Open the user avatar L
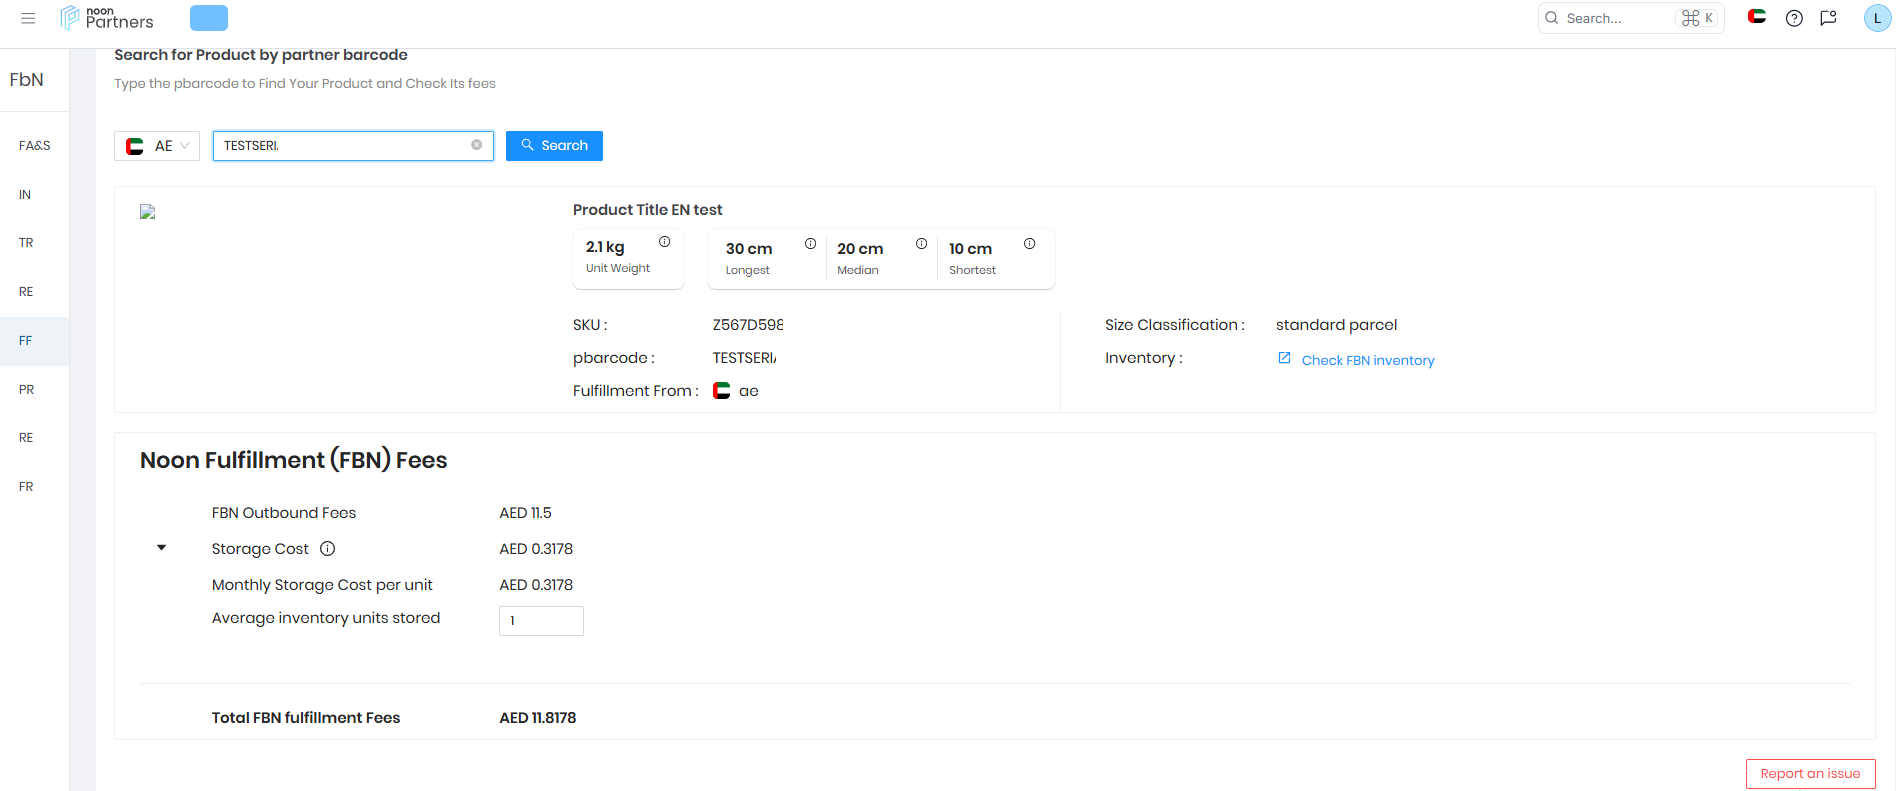1896x791 pixels. point(1877,18)
